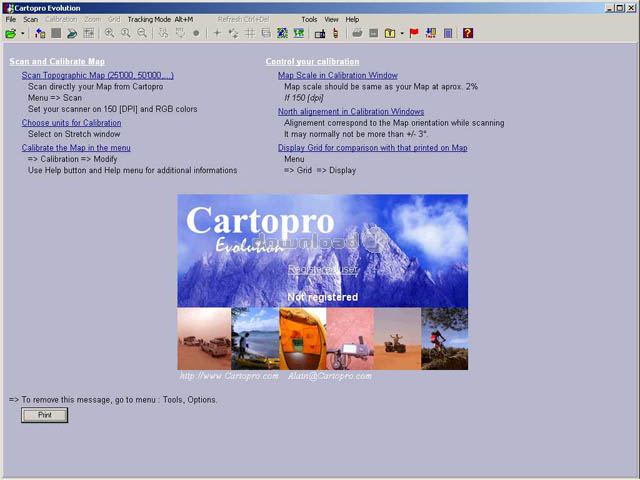Click the Scan and Calibrate Map heading

coord(57,62)
